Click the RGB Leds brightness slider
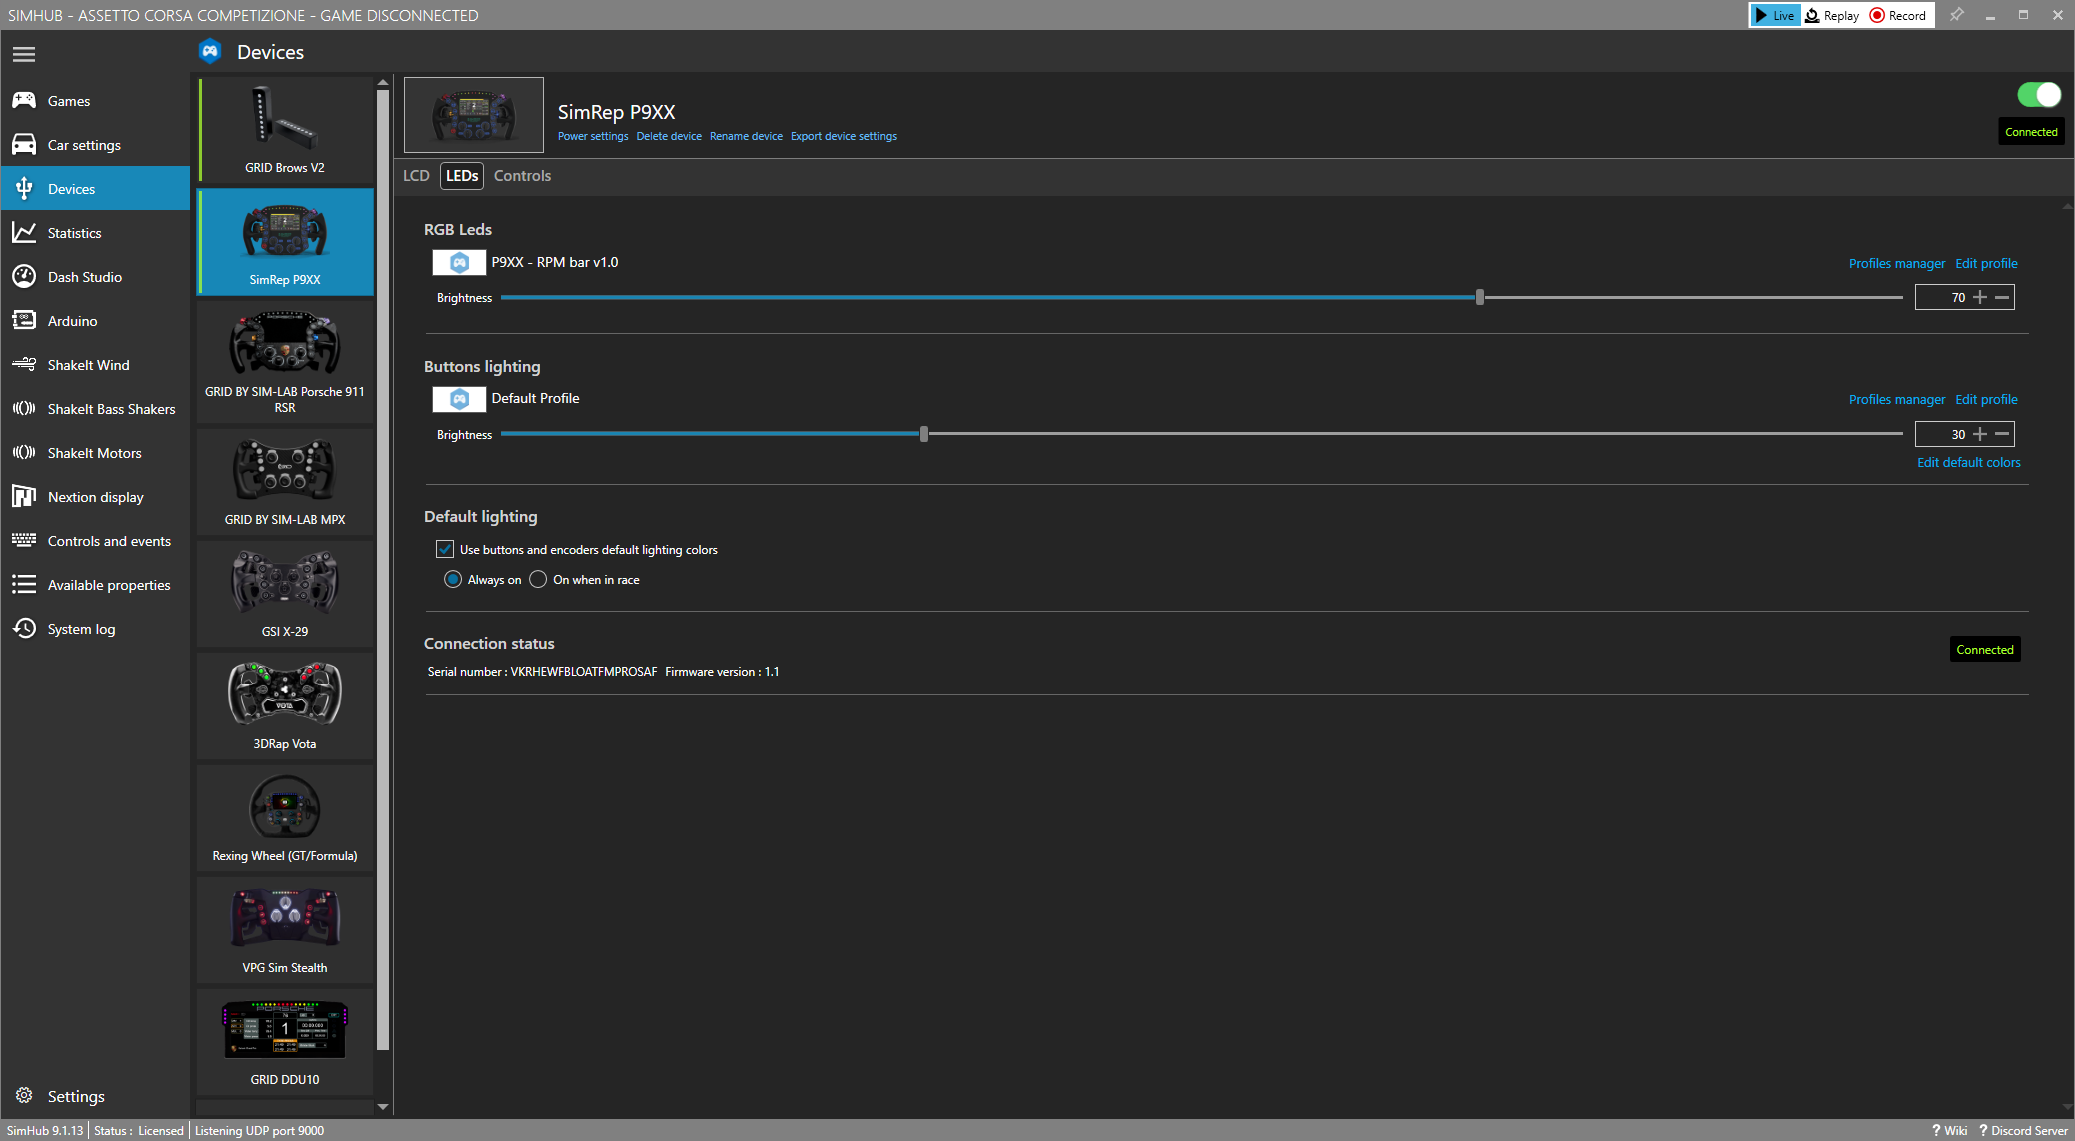 coord(1201,297)
